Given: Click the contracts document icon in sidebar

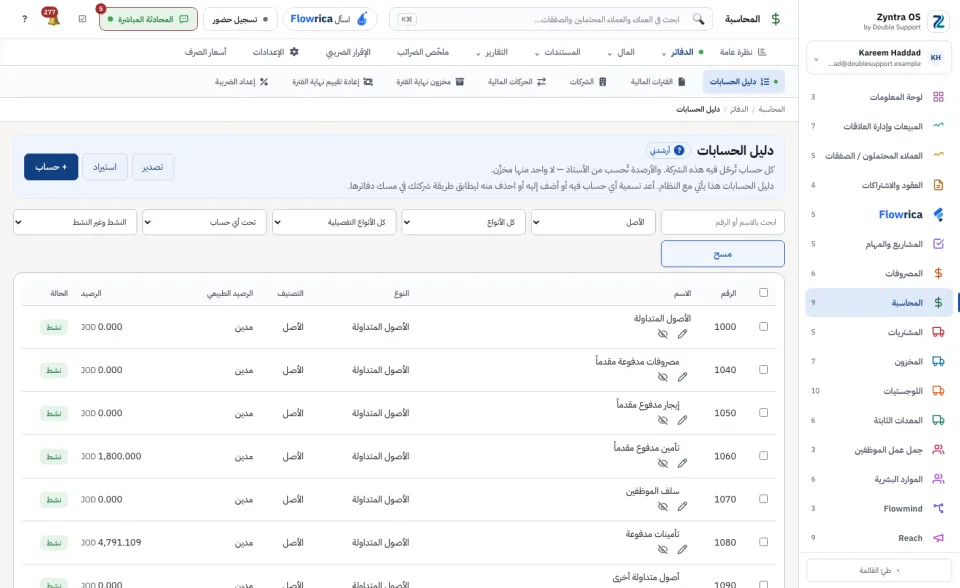Looking at the screenshot, I should point(938,185).
